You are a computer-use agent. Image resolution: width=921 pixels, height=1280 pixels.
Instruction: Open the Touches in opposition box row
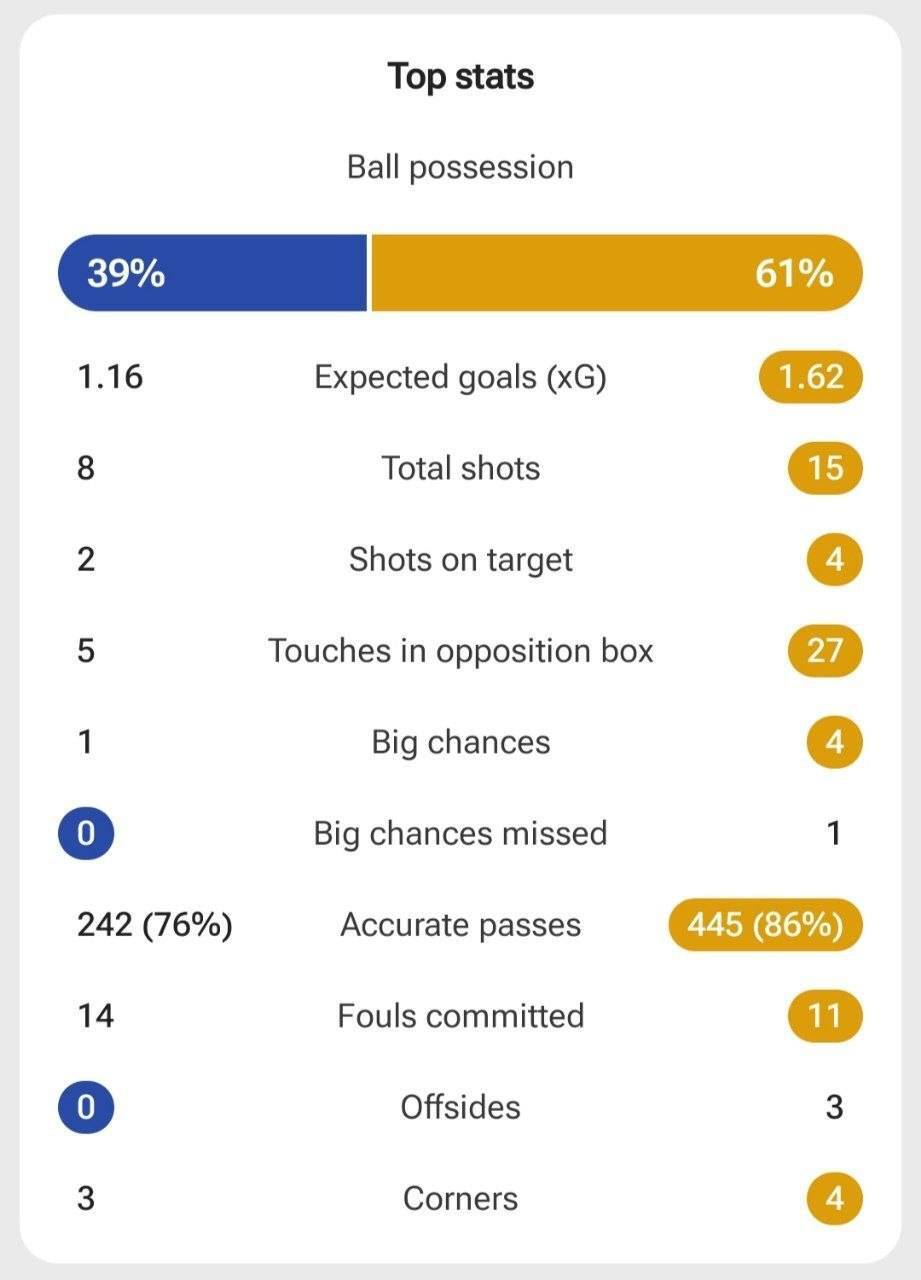460,651
